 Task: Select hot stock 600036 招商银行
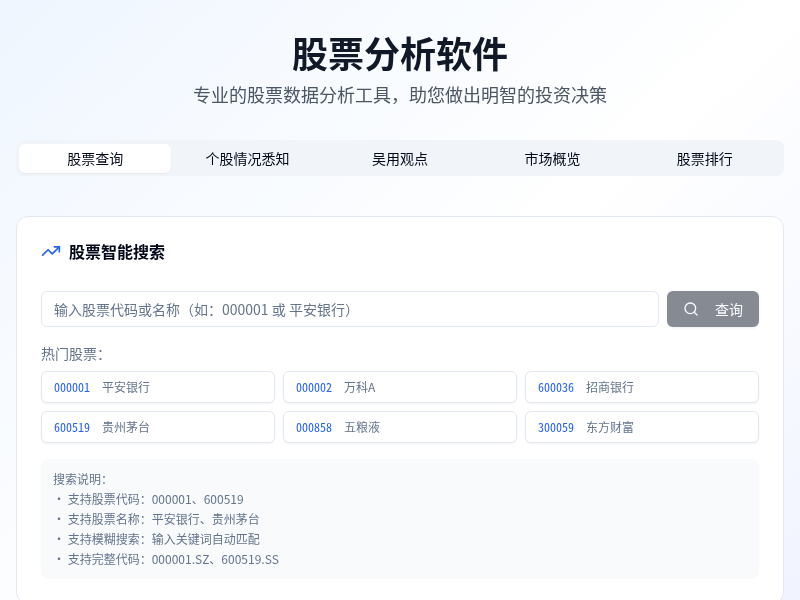[642, 387]
